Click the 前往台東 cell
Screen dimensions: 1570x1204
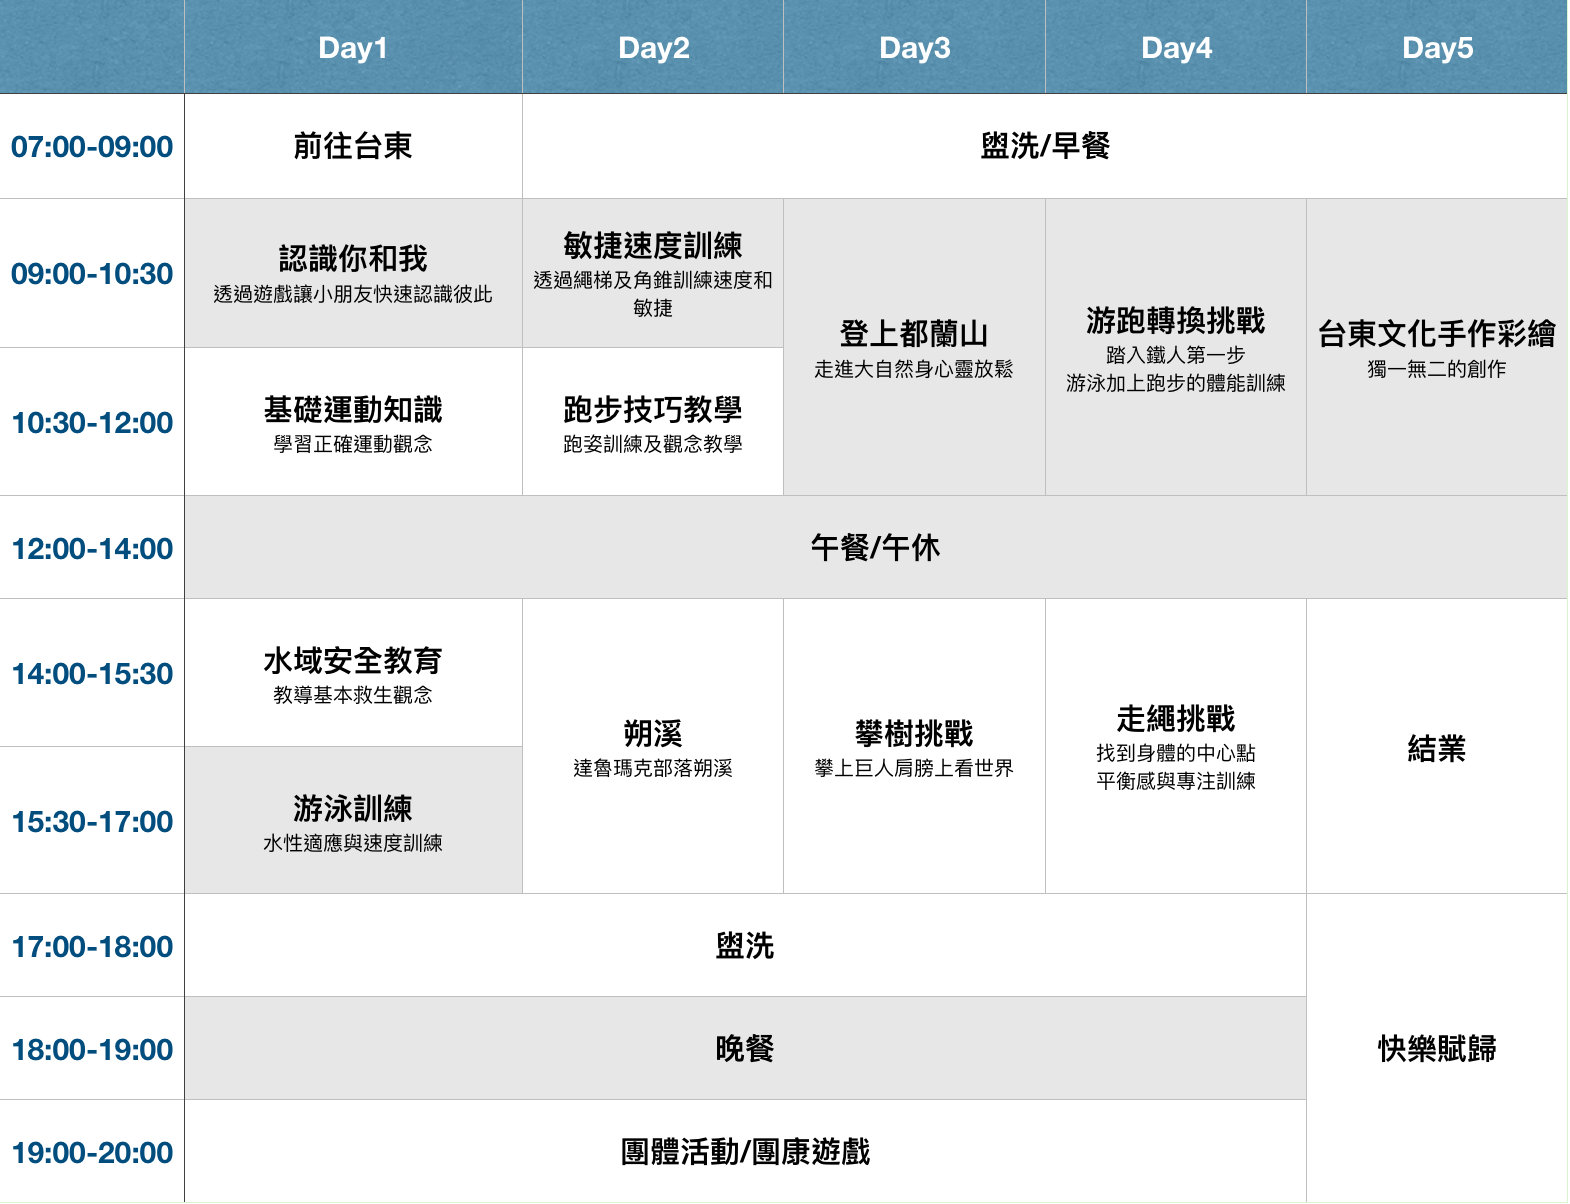pos(353,147)
